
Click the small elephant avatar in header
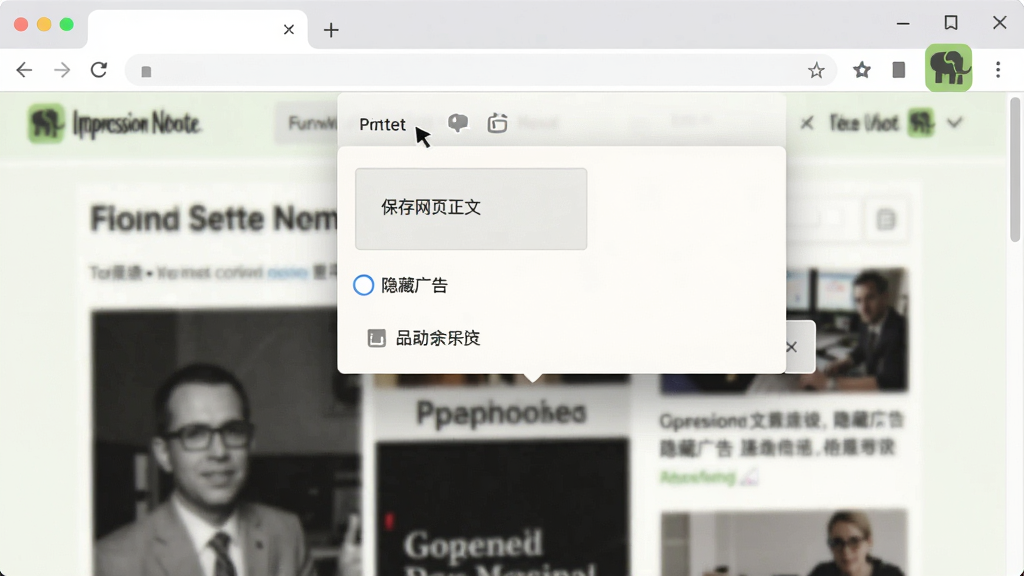(x=921, y=123)
